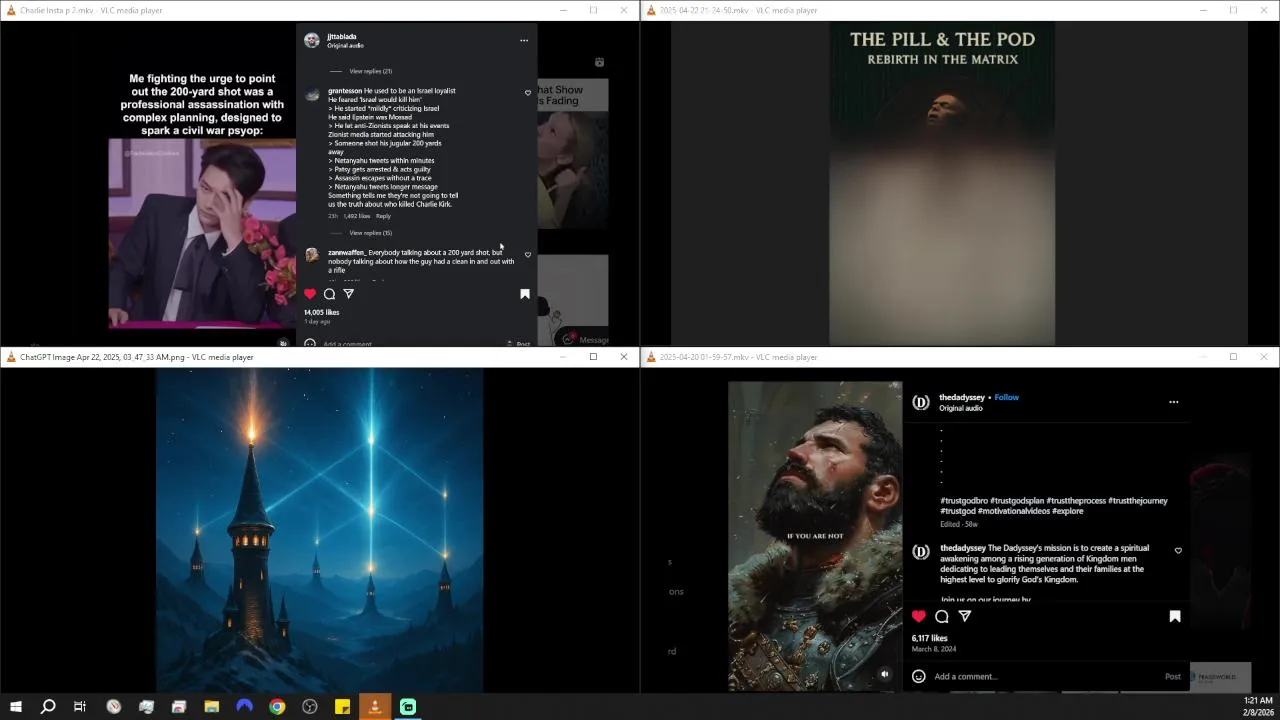Toggle the bookmark on jjttablada post
The height and width of the screenshot is (720, 1280).
(x=524, y=294)
